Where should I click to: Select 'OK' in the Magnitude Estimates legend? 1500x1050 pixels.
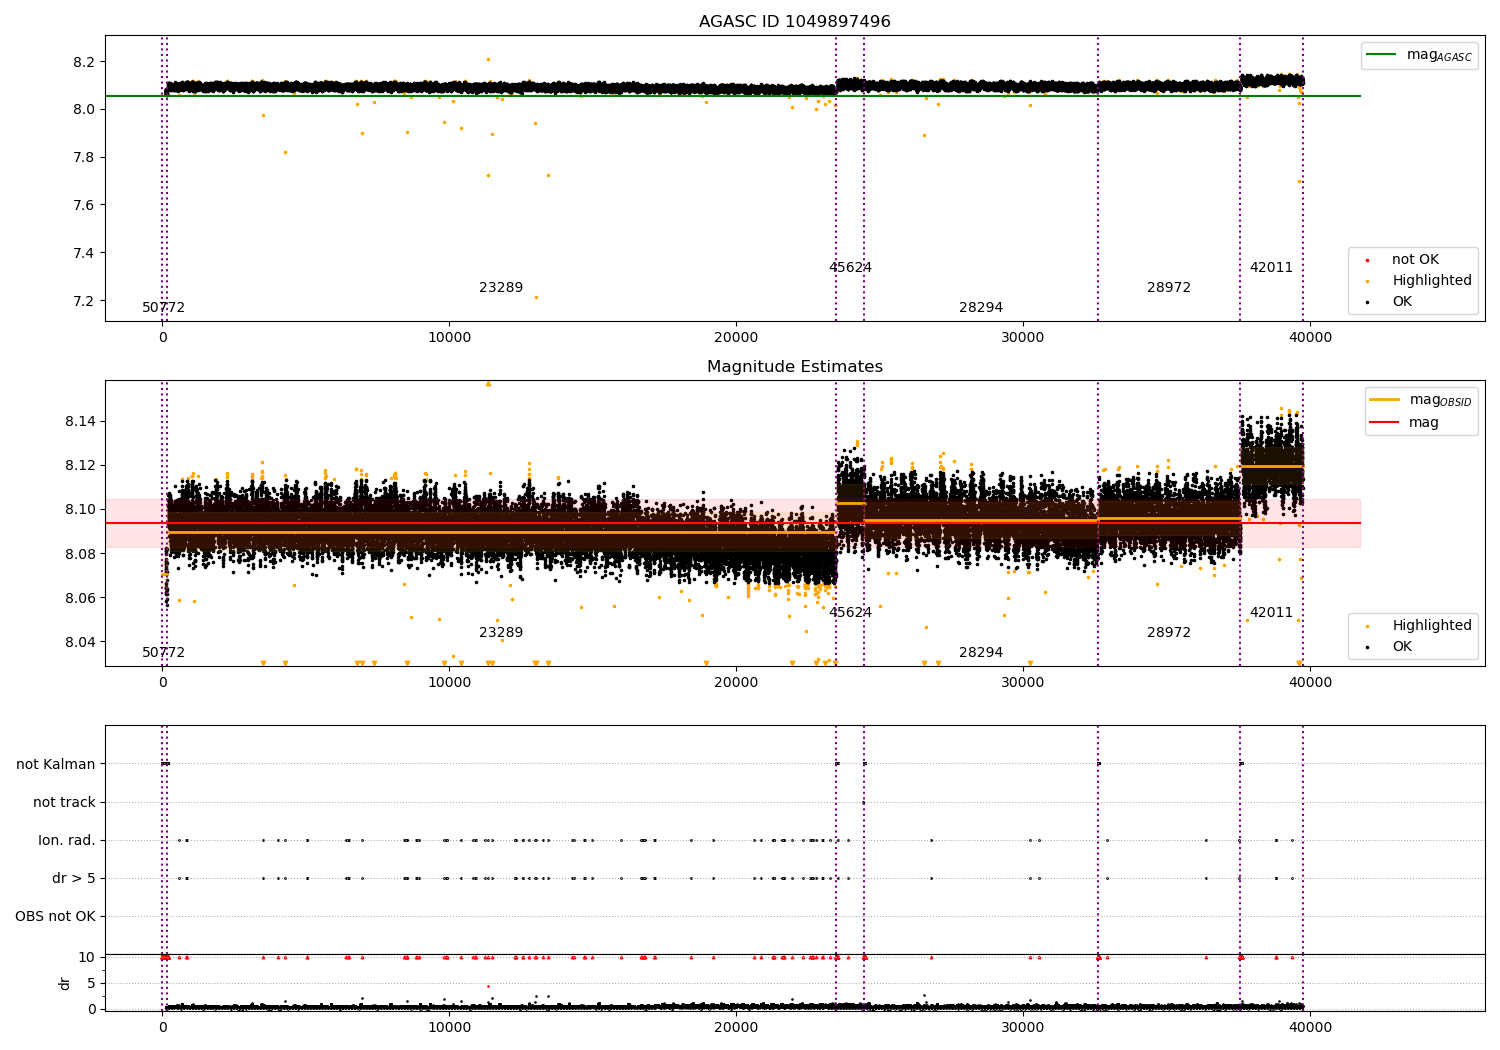tap(1402, 647)
